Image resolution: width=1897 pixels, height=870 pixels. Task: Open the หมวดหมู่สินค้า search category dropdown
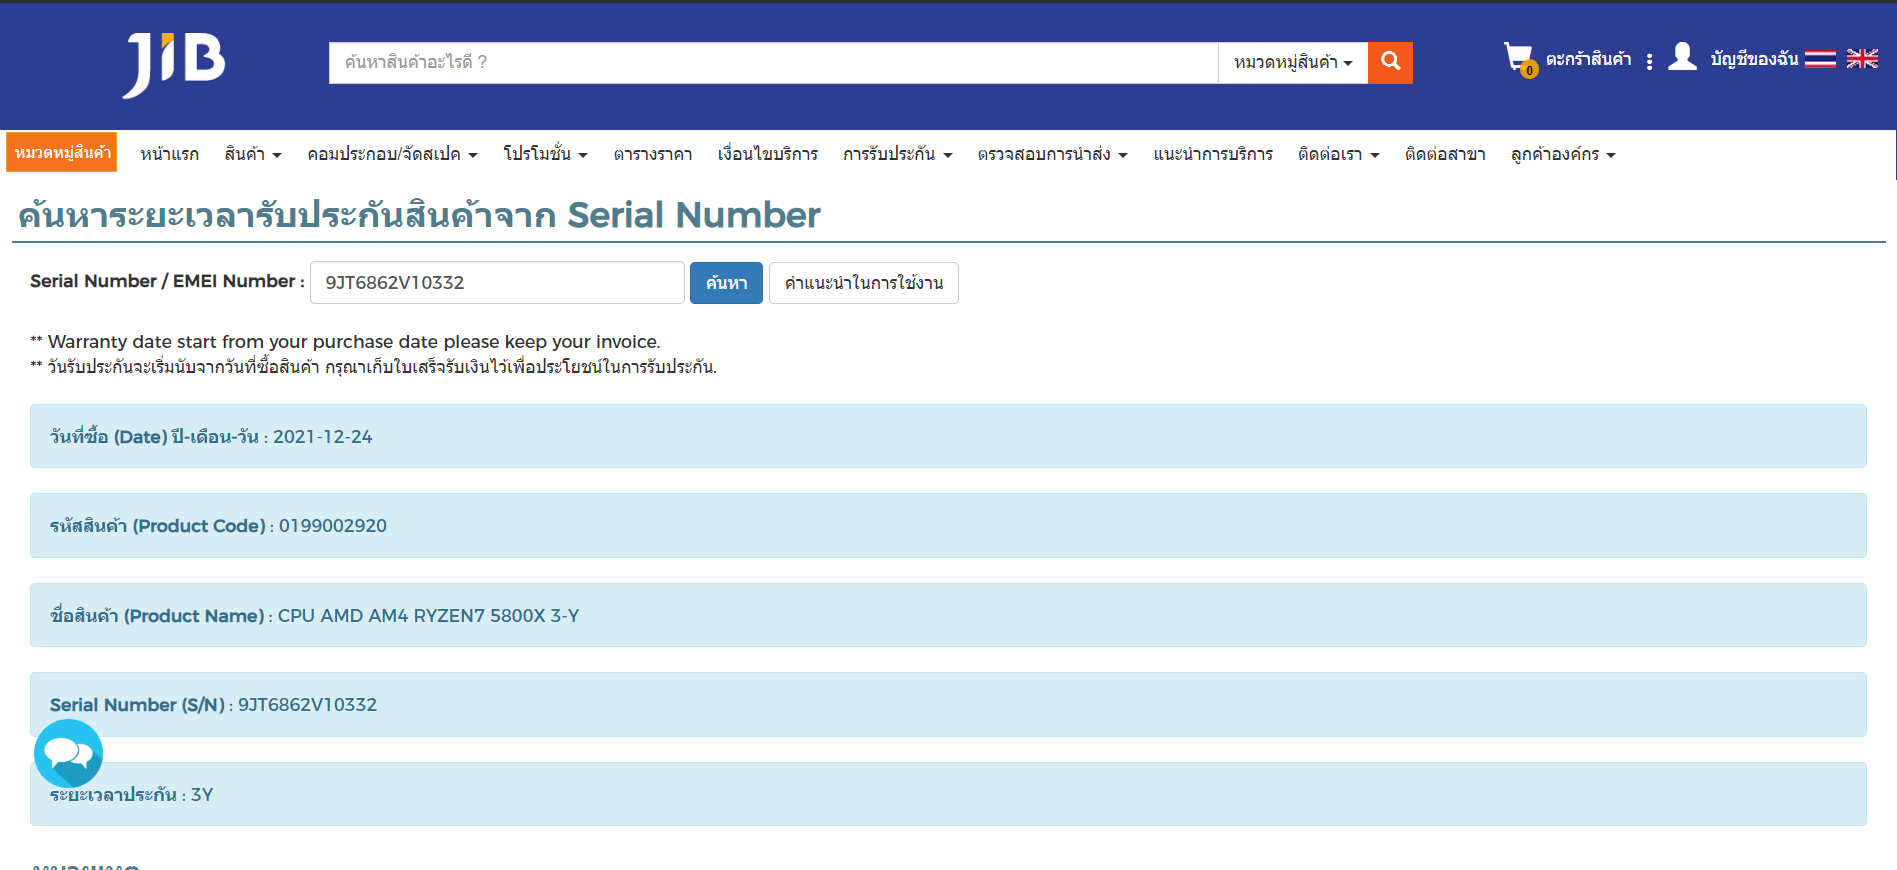pyautogui.click(x=1293, y=62)
